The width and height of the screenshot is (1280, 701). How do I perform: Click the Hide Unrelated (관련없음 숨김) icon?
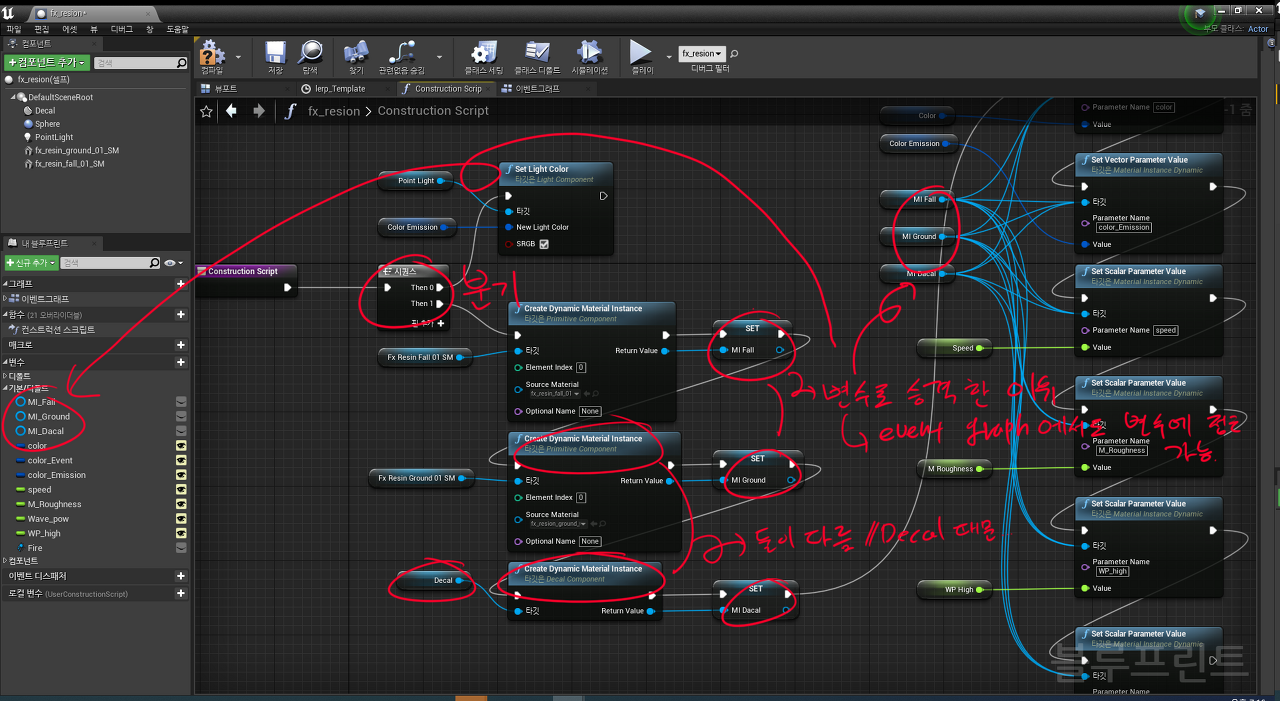coord(401,52)
